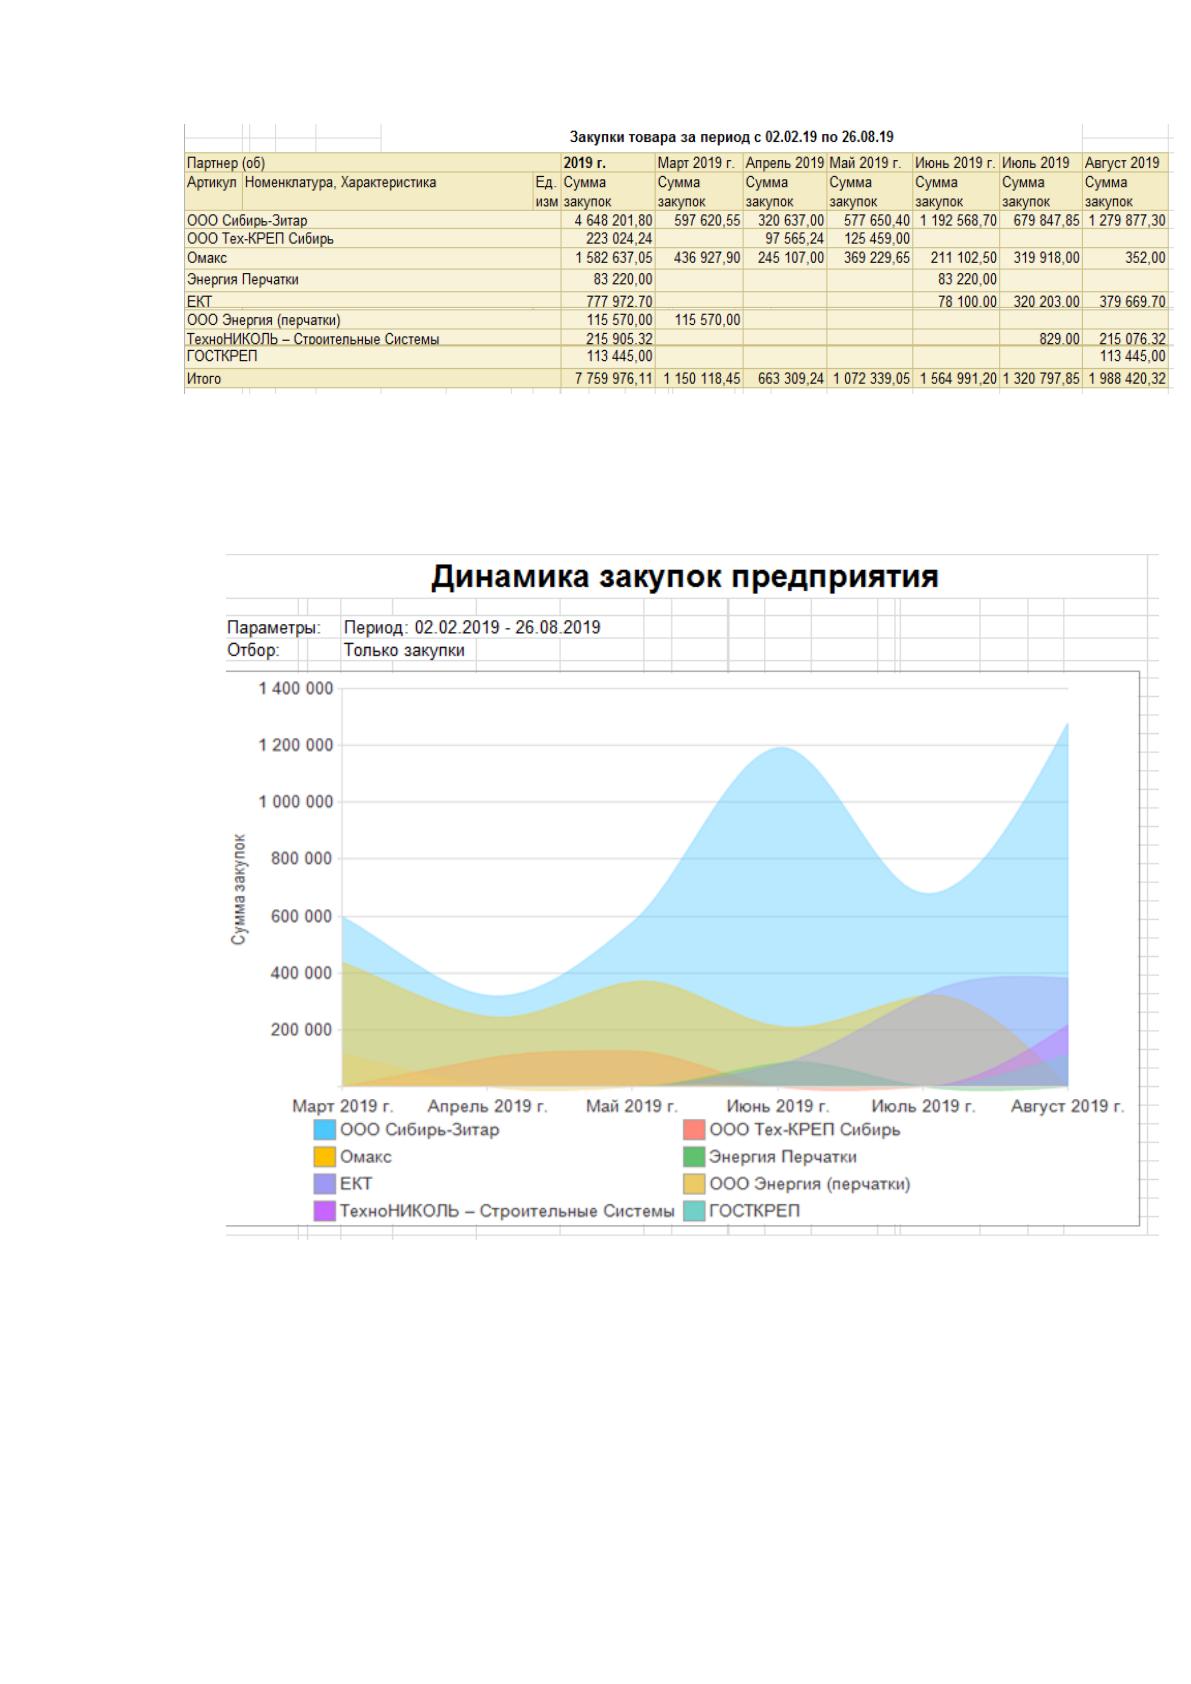Viewport: 1191px width, 1684px height.
Task: Select the Омакс partner row
Action: tap(676, 258)
